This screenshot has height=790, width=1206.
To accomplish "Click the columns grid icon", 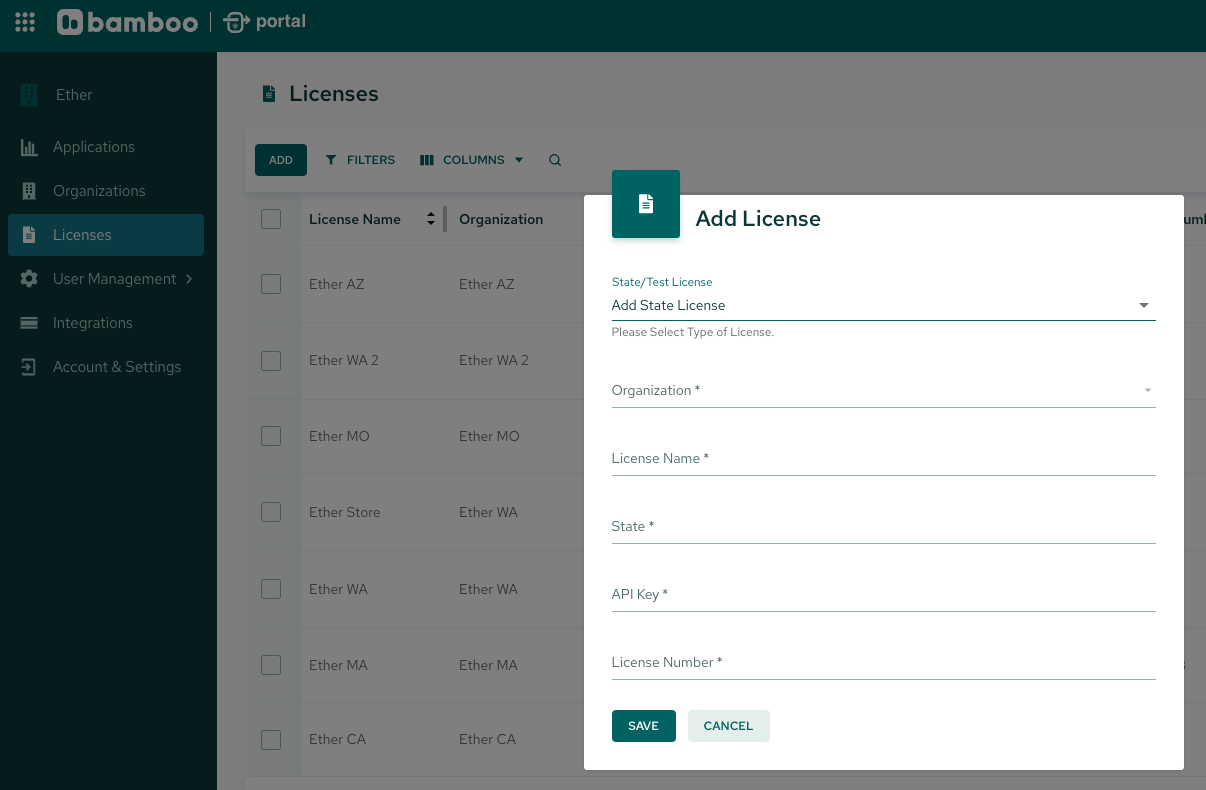I will click(427, 160).
